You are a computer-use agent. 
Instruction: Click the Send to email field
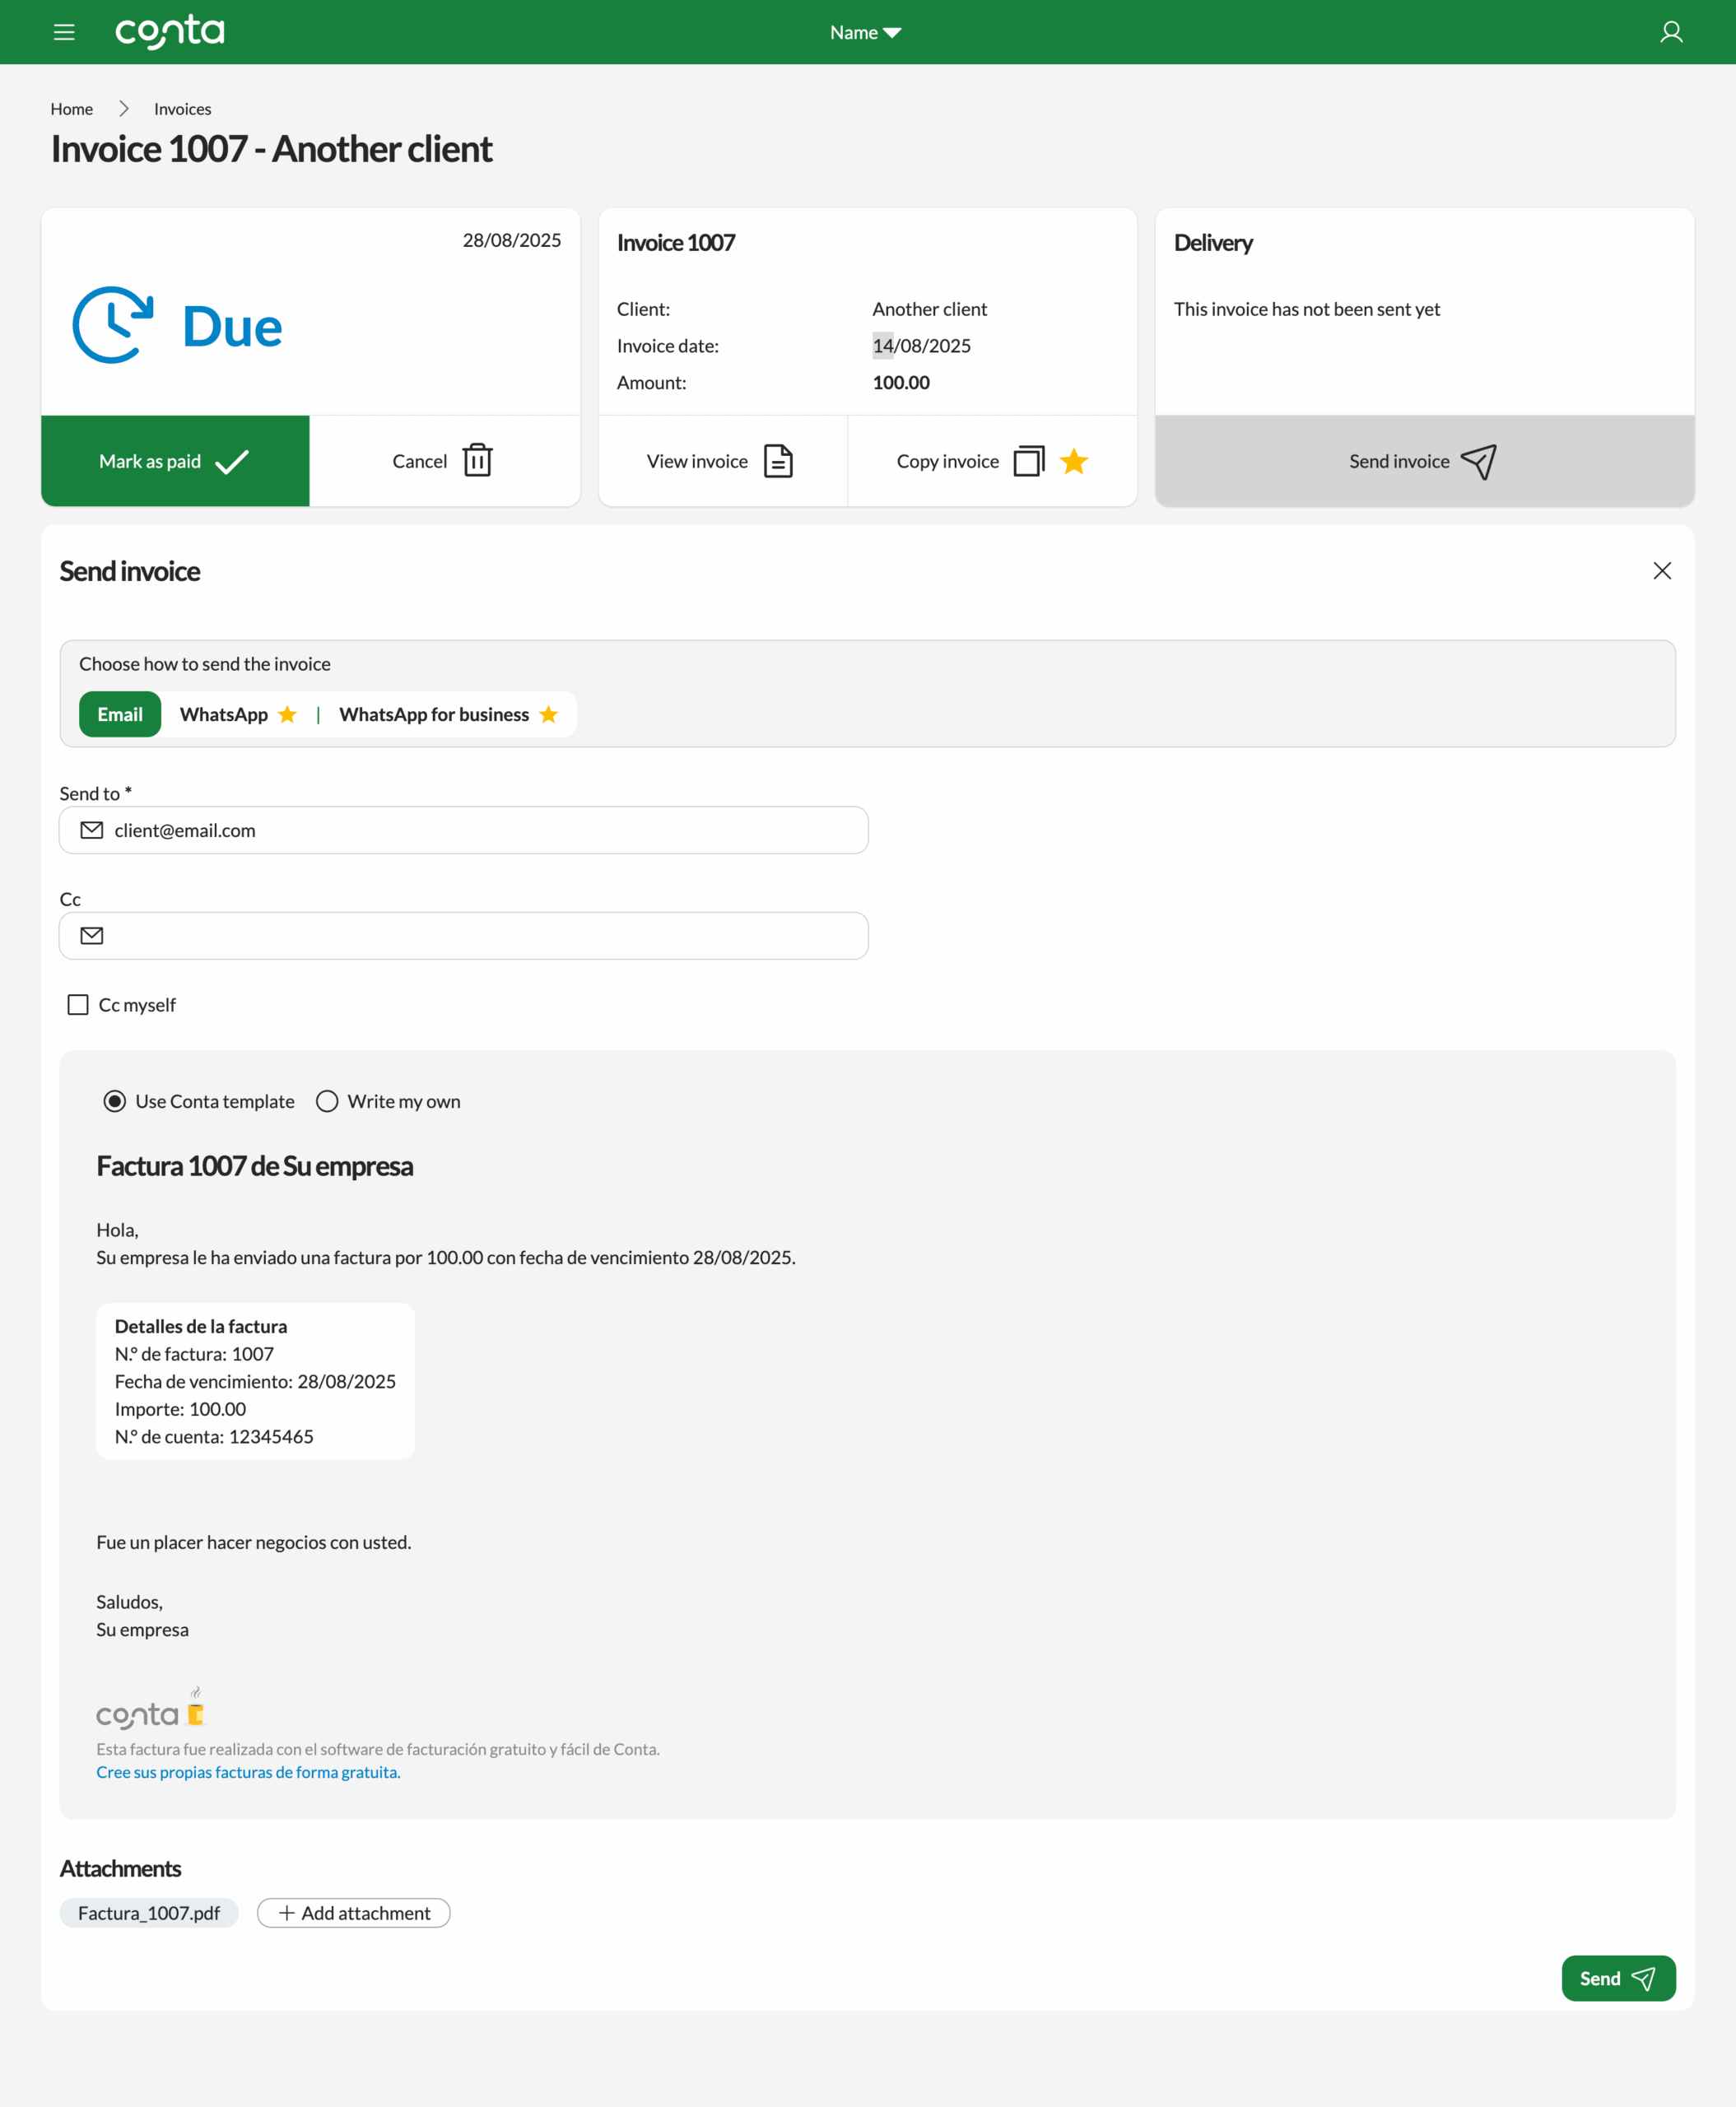pyautogui.click(x=464, y=830)
